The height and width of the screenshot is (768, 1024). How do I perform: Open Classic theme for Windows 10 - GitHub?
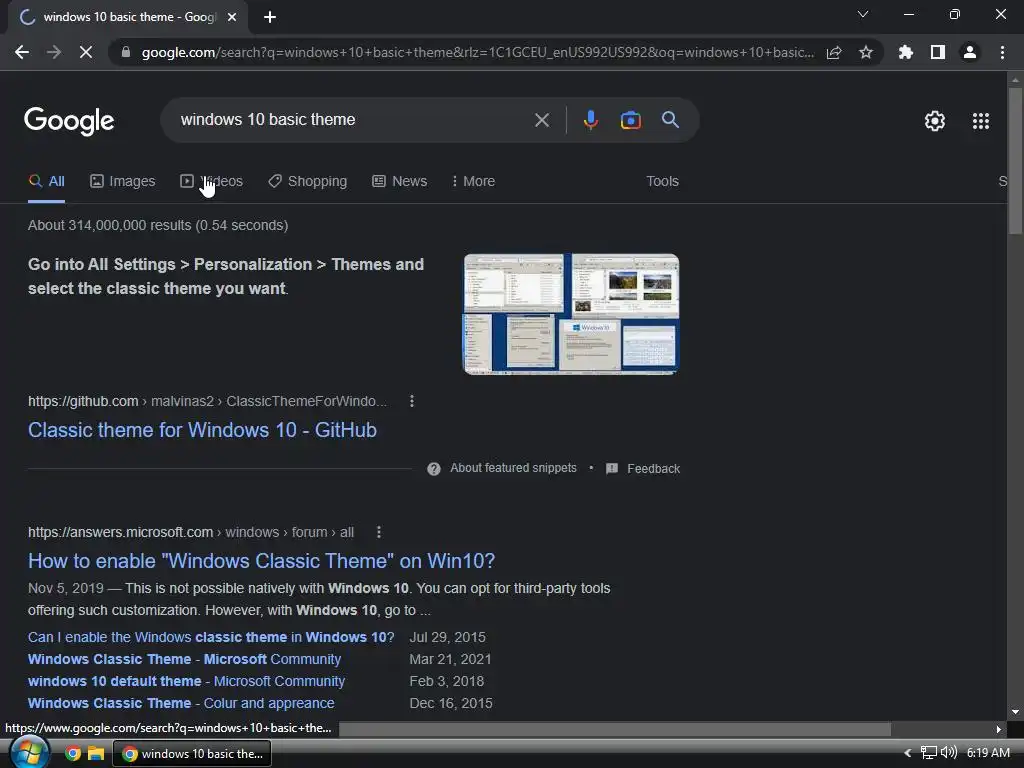pyautogui.click(x=202, y=430)
